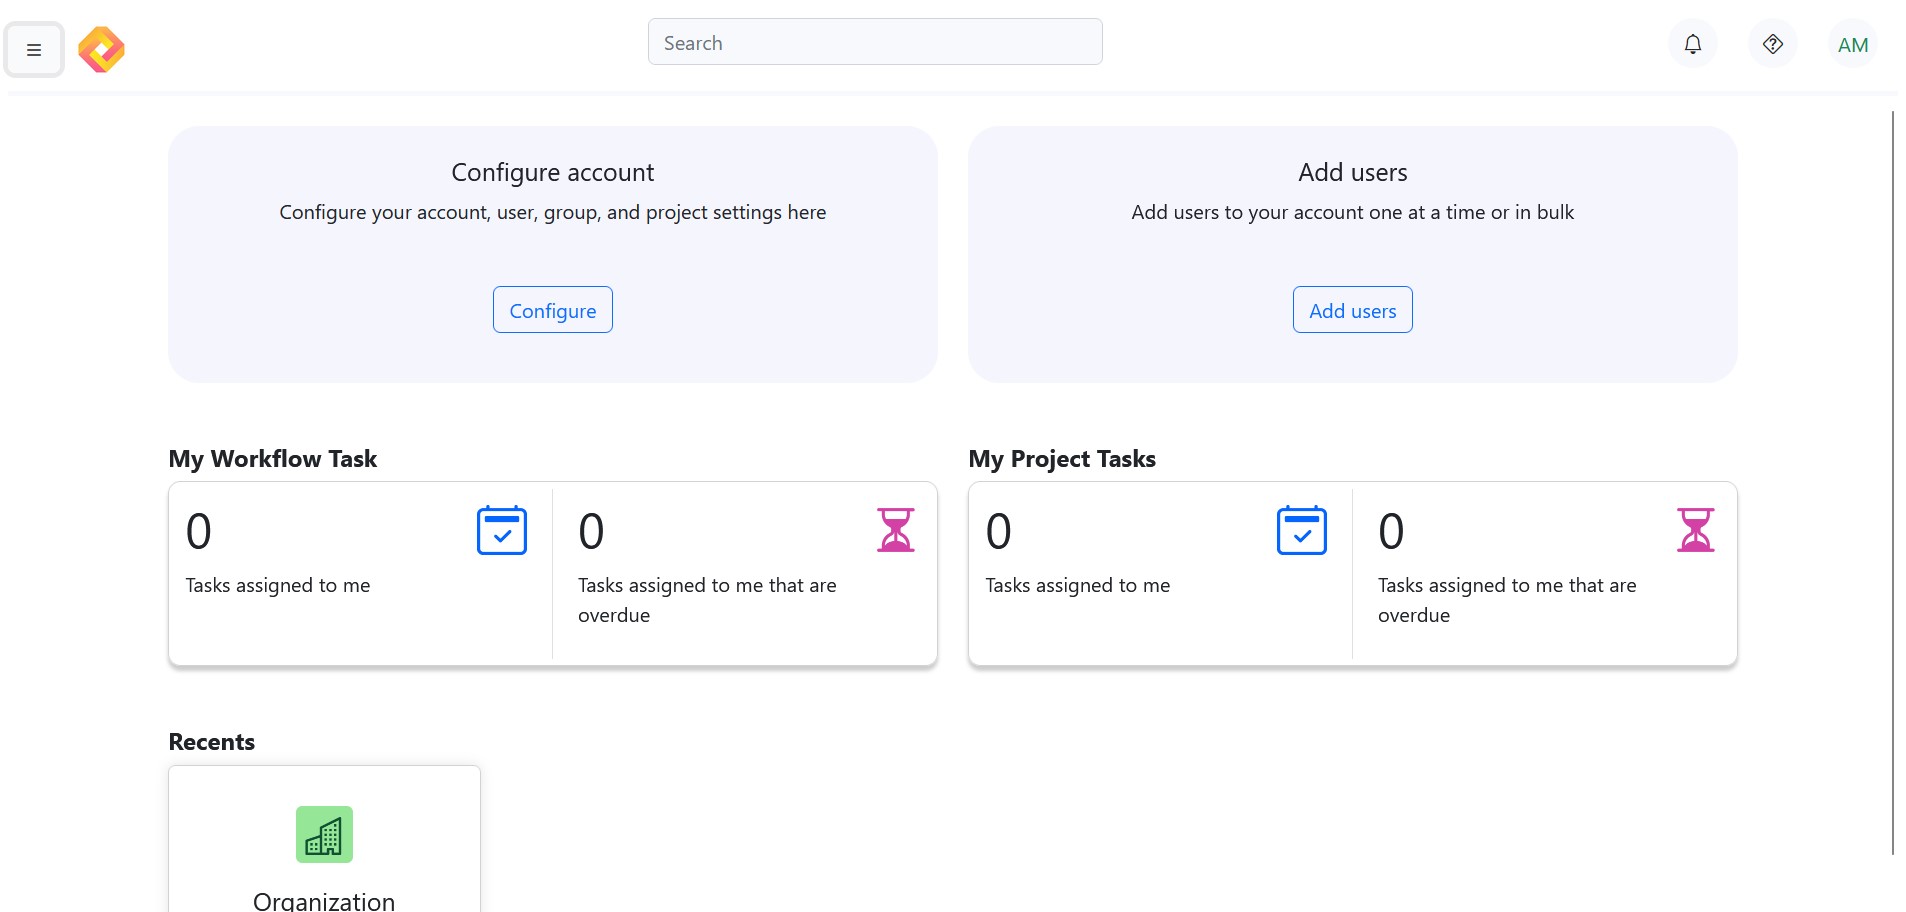1906x912 pixels.
Task: Open the hamburger navigation menu
Action: click(34, 49)
